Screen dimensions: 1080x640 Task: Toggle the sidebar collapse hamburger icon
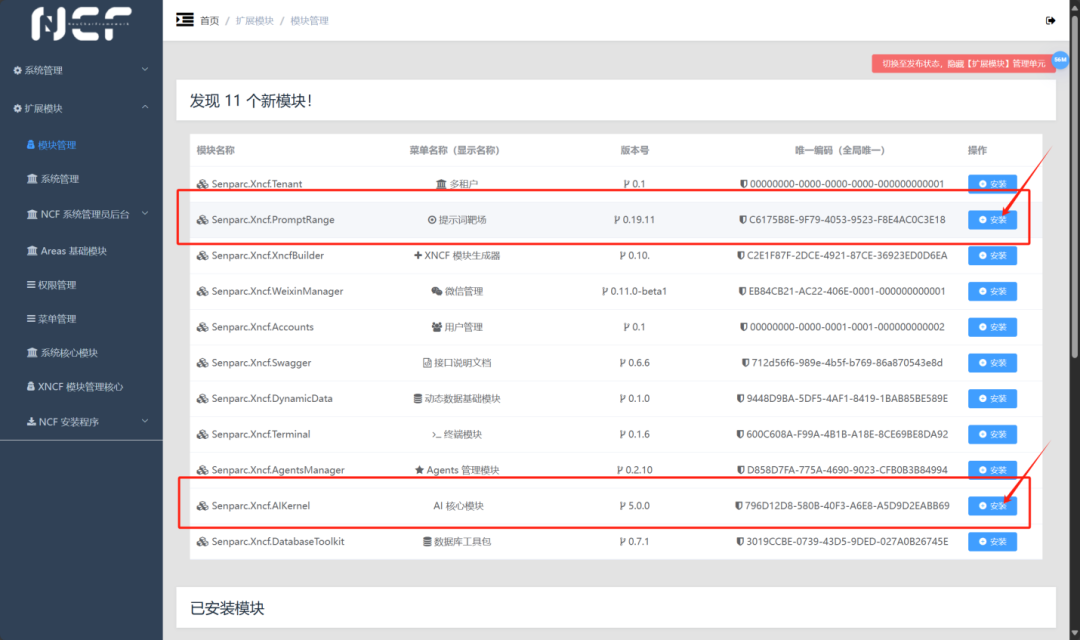(x=185, y=20)
